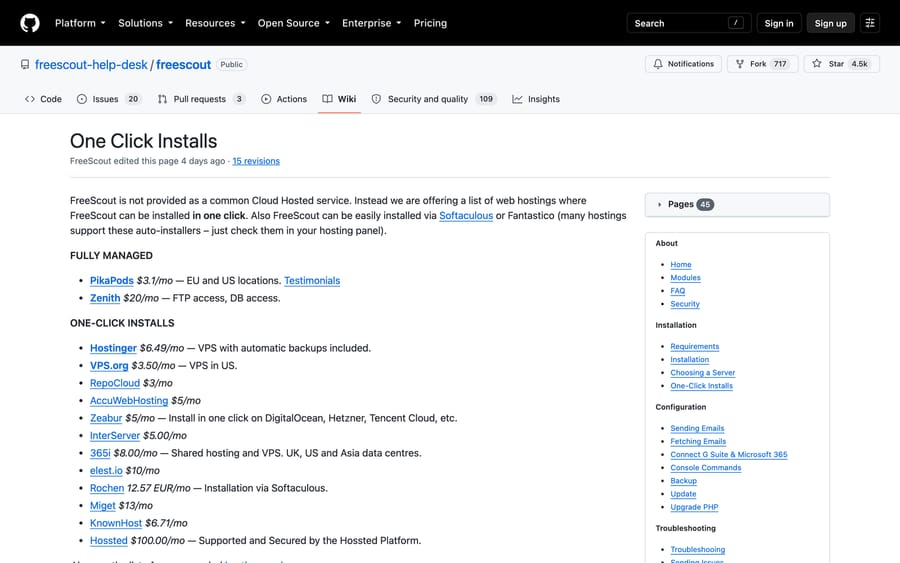Click the bell icon in Notifications
The height and width of the screenshot is (563, 900).
pyautogui.click(x=658, y=64)
